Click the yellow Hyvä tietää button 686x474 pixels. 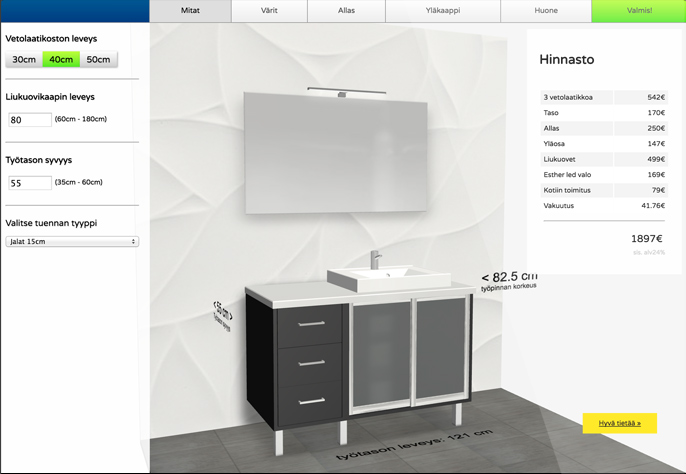click(619, 423)
